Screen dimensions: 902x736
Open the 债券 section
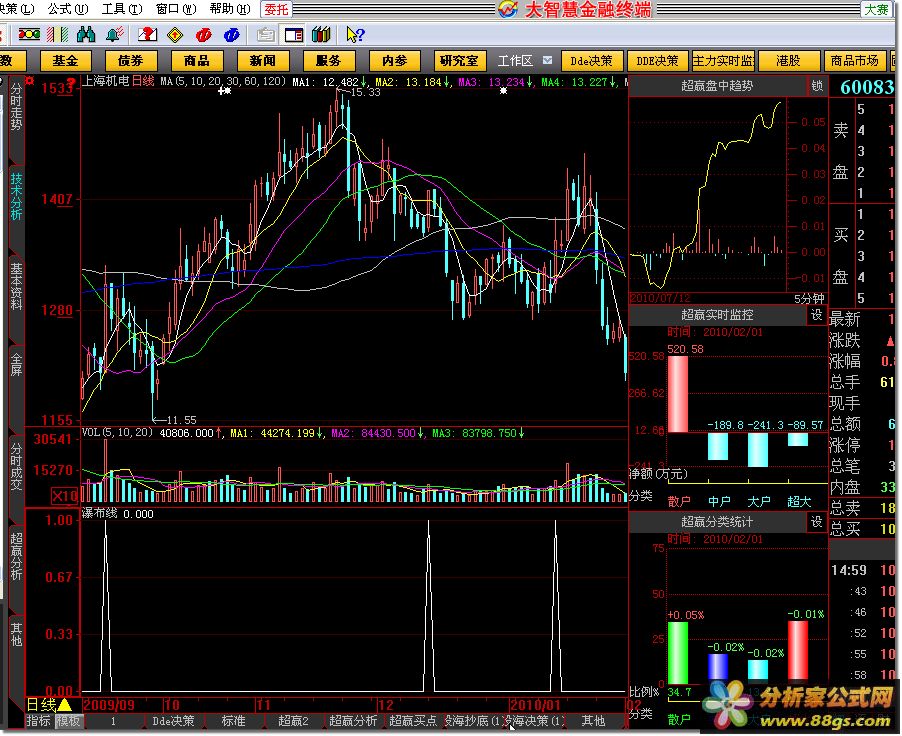point(131,60)
